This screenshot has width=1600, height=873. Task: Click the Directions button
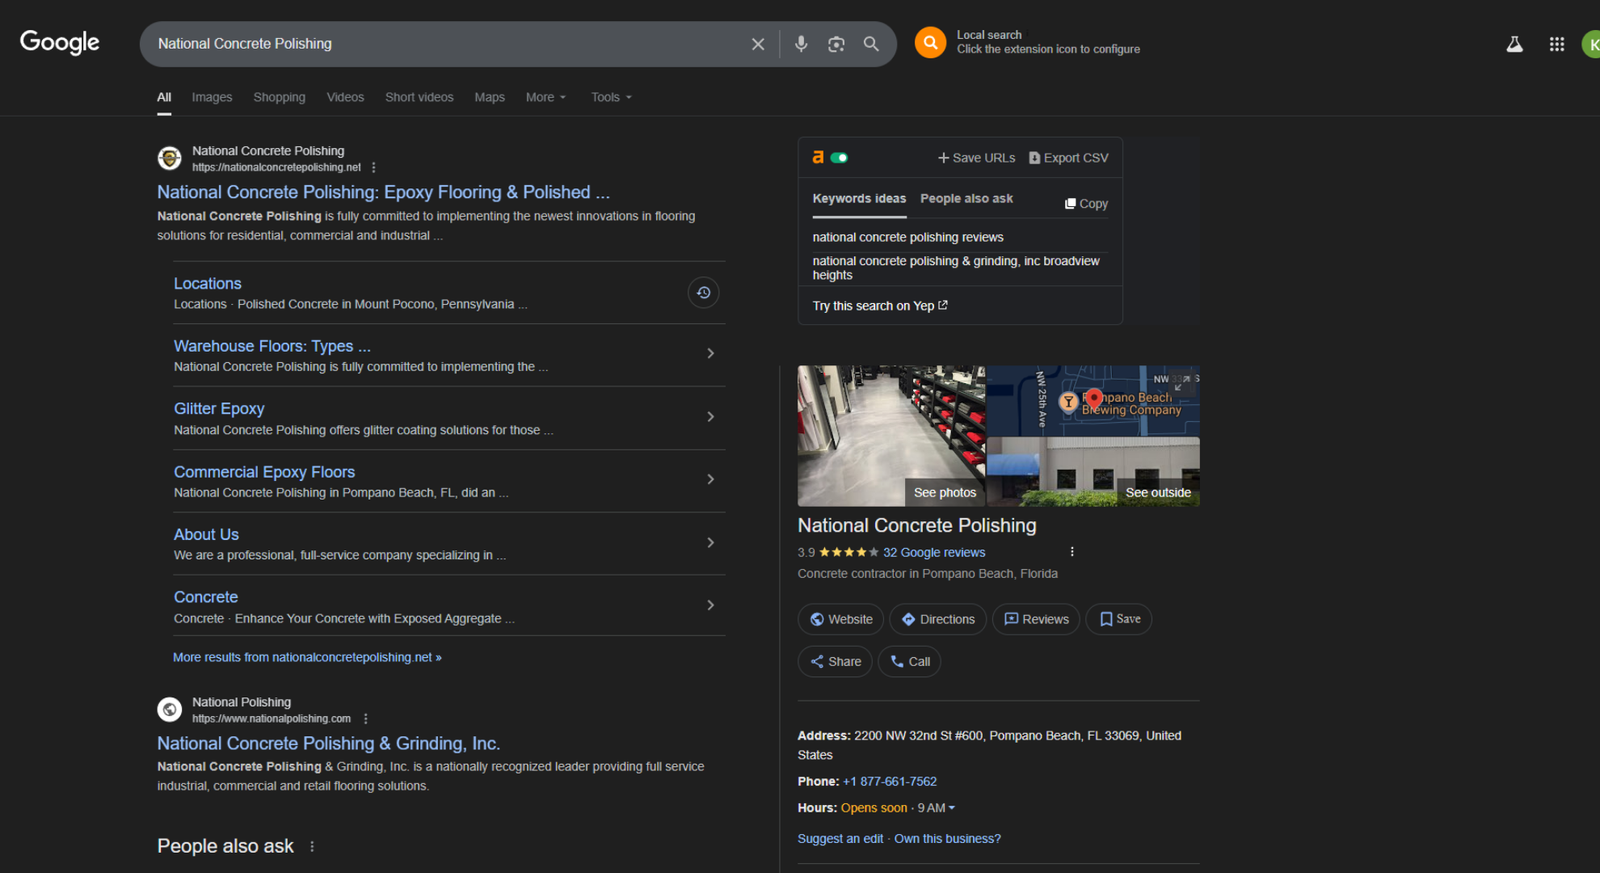937,619
